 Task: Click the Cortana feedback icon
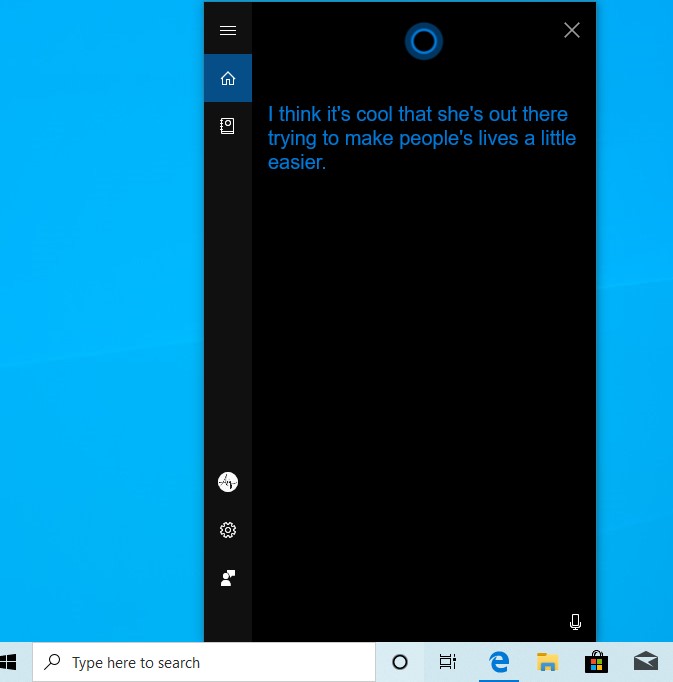tap(228, 578)
